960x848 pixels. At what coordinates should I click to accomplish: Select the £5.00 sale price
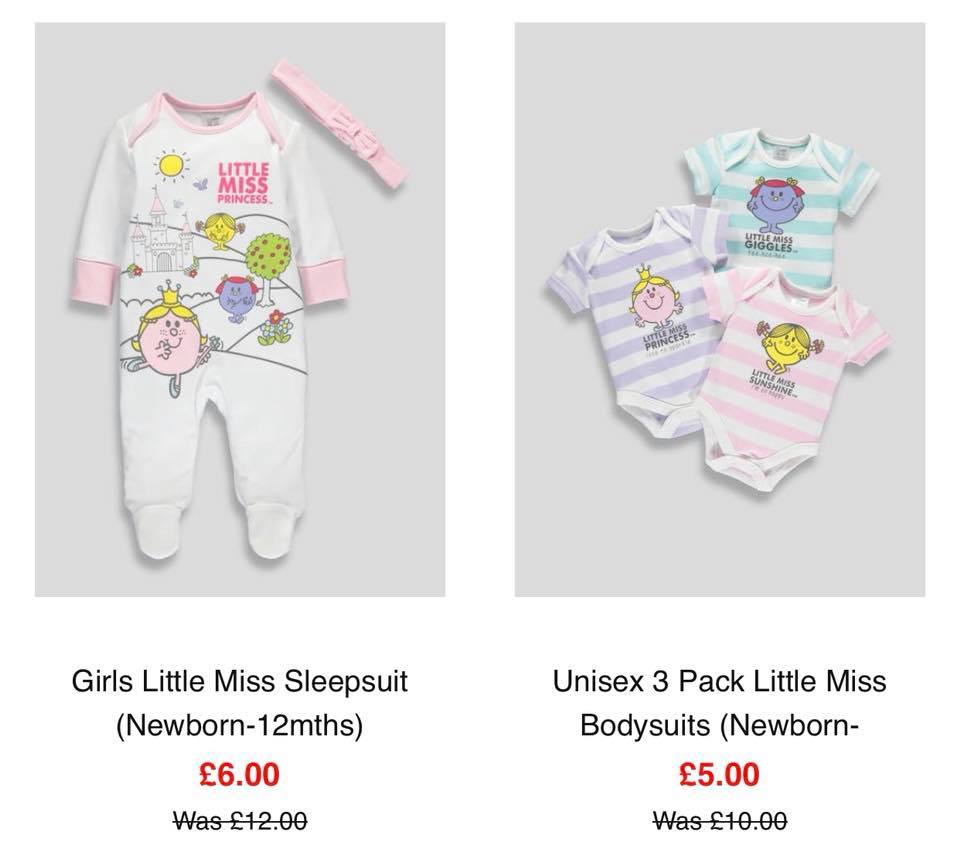(x=719, y=774)
